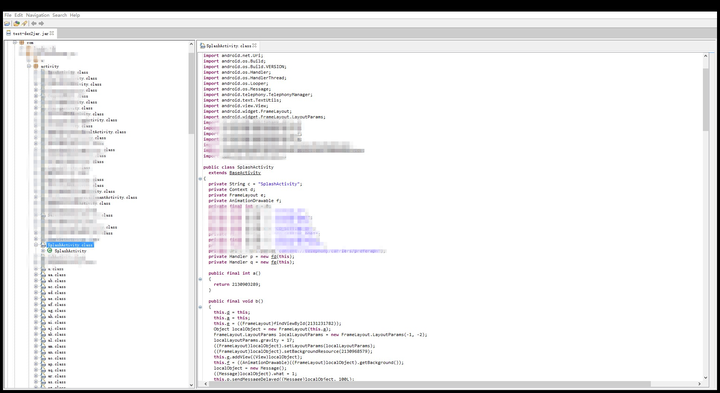Image resolution: width=720 pixels, height=393 pixels.
Task: Select al.class in the tree
Action: [x=56, y=340]
